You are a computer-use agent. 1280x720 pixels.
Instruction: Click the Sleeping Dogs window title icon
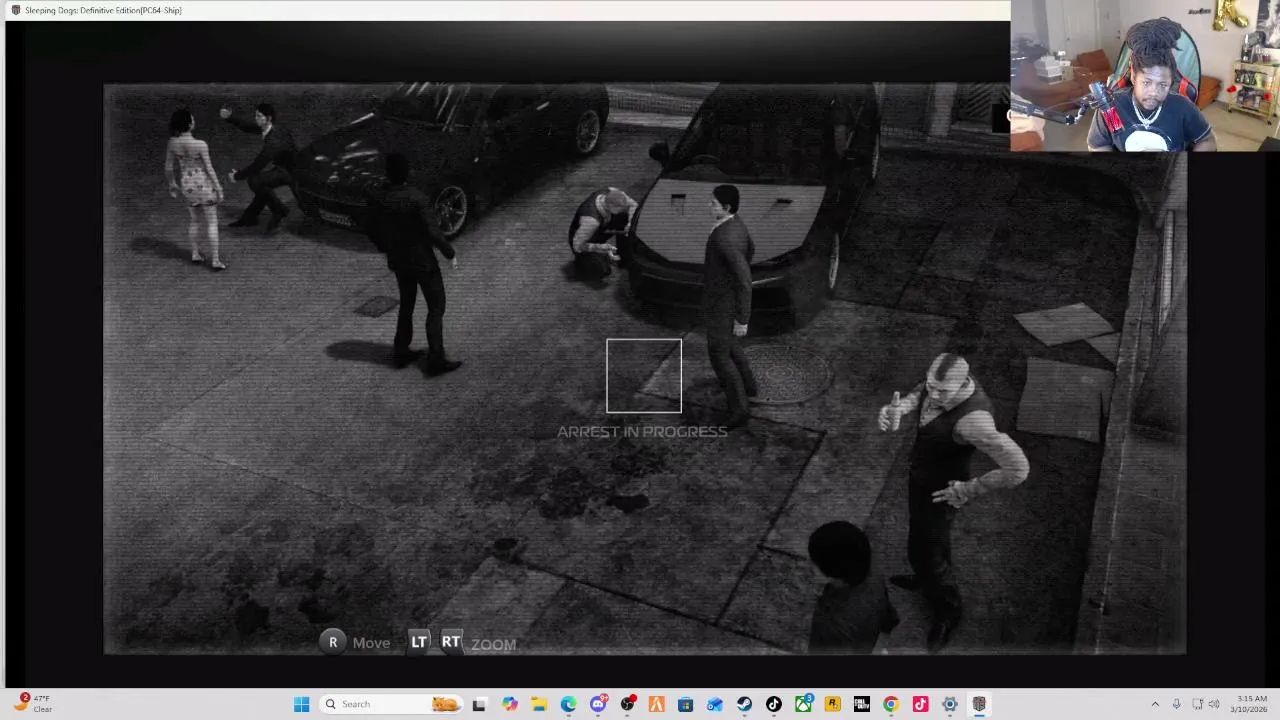click(x=15, y=10)
